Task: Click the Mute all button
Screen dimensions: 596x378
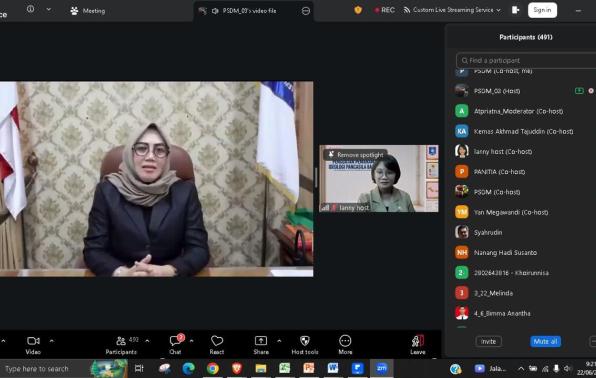Action: pyautogui.click(x=545, y=341)
